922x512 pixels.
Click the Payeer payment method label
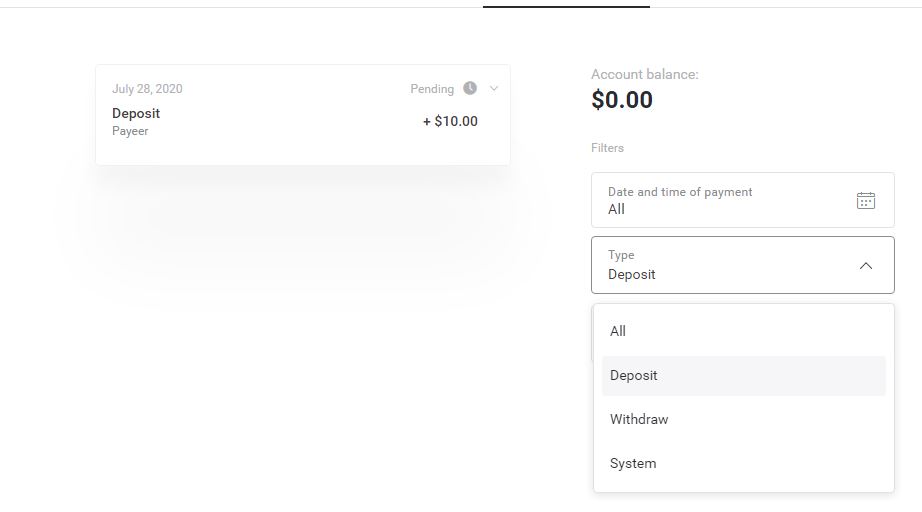pyautogui.click(x=130, y=131)
